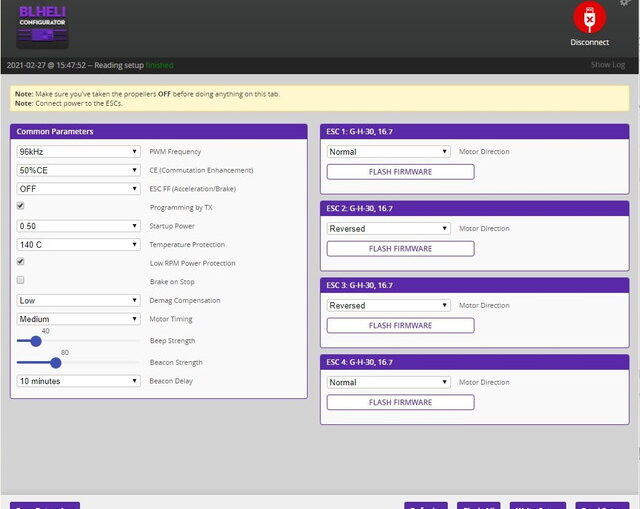Open the Motor Timing dropdown

[x=78, y=319]
